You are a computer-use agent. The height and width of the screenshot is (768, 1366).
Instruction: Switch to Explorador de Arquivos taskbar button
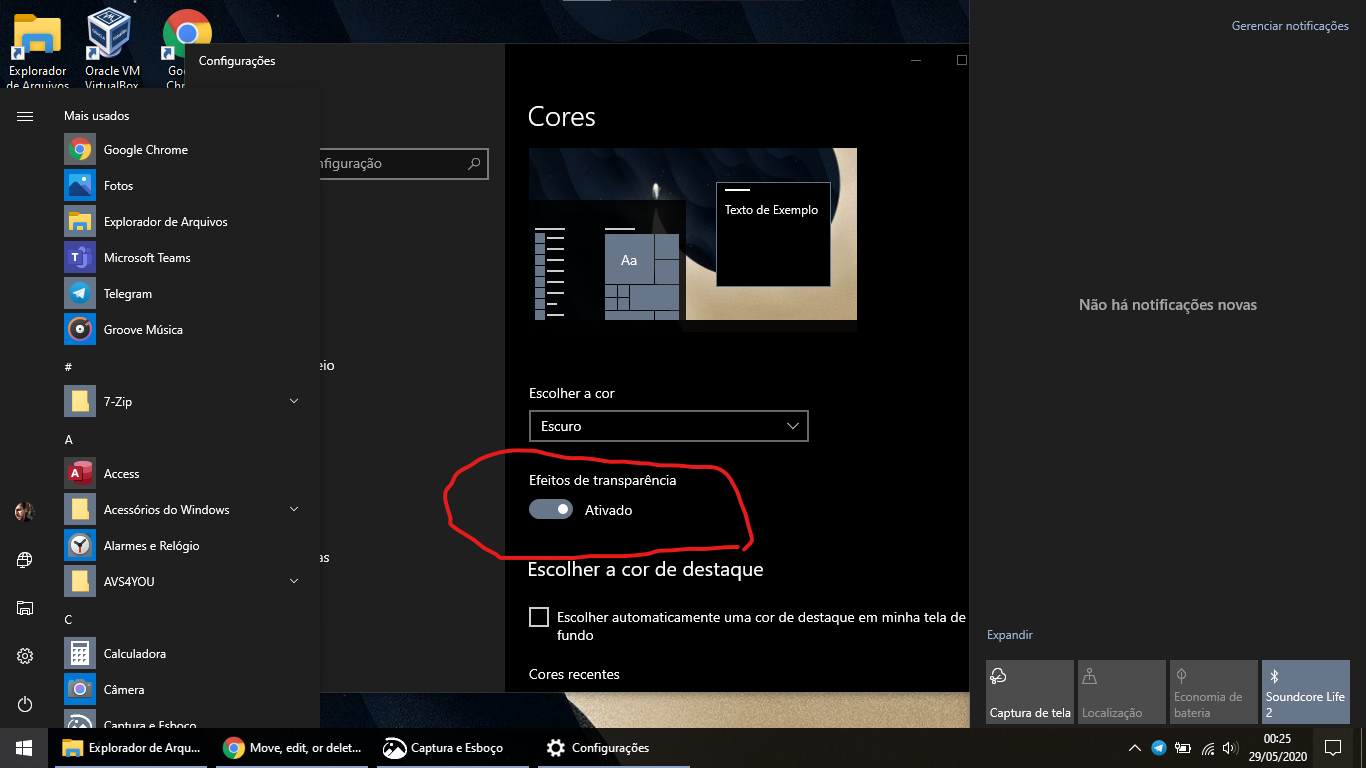coord(133,748)
